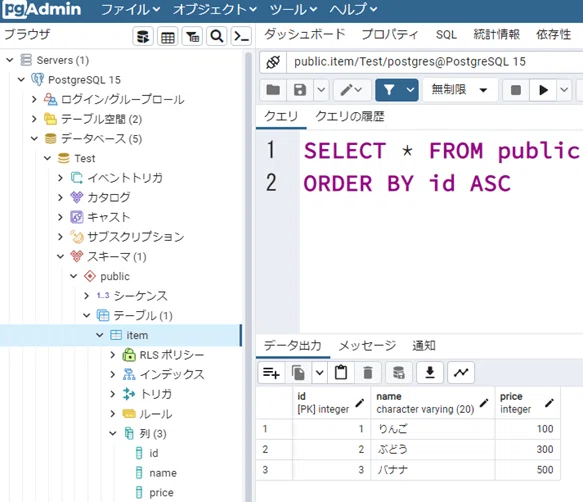The height and width of the screenshot is (502, 583).
Task: Click the Search objects magnifier icon
Action: click(217, 36)
